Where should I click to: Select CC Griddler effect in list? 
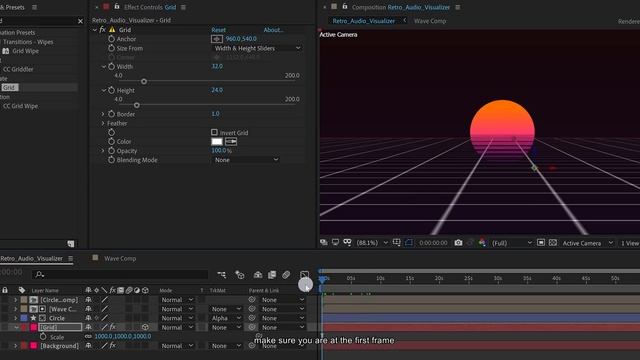pyautogui.click(x=18, y=69)
